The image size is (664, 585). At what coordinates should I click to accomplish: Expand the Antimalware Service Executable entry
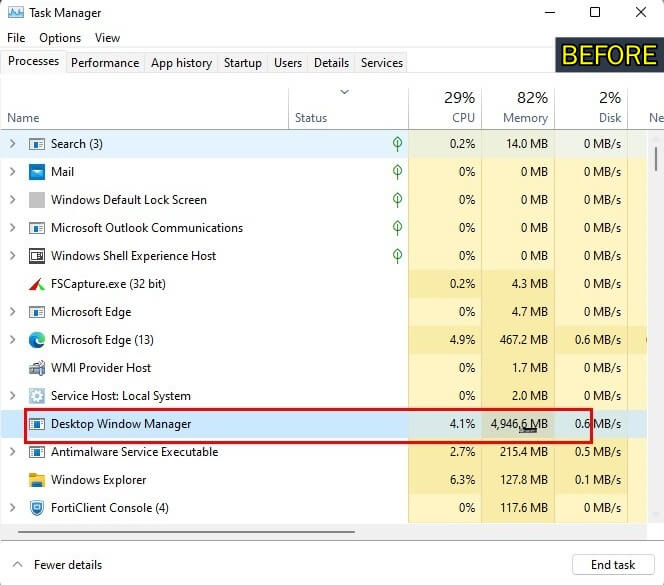pyautogui.click(x=13, y=452)
